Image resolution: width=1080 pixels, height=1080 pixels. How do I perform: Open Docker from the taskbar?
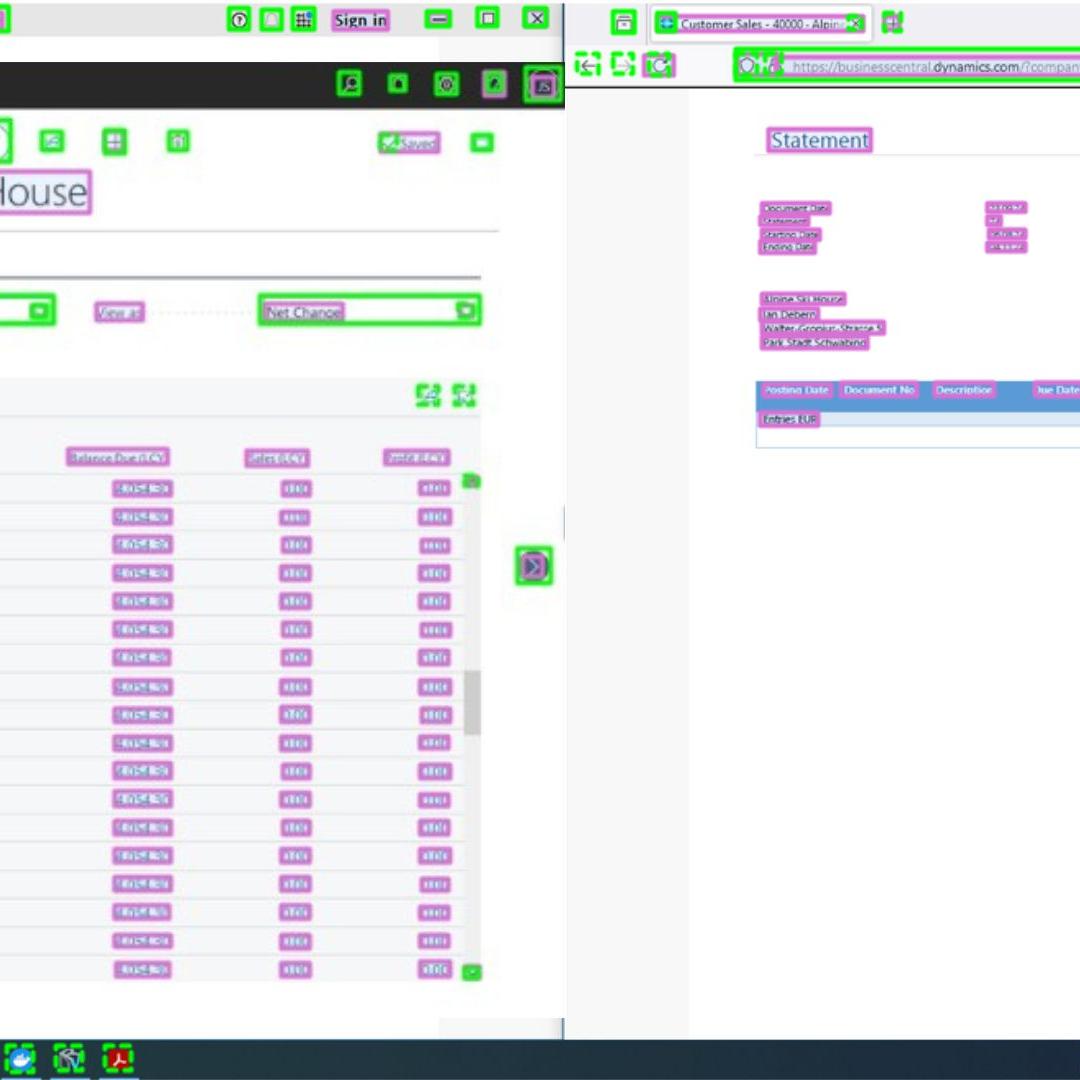[20, 1058]
